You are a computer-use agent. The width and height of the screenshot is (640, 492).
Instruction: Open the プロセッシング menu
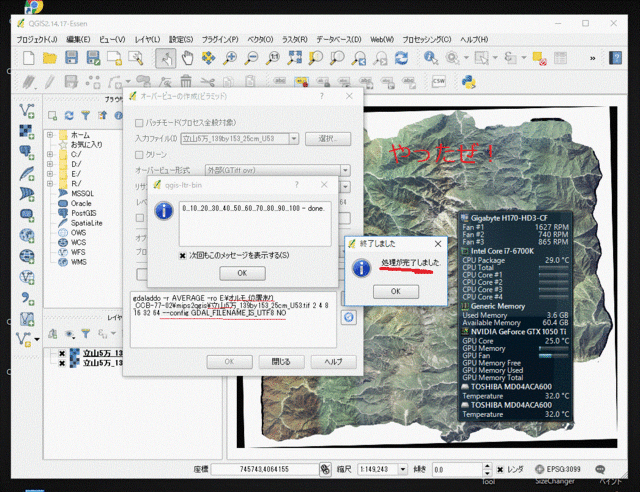[427, 40]
